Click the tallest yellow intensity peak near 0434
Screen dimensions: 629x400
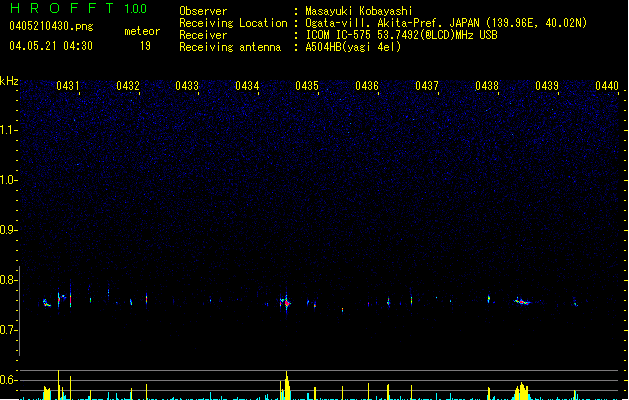click(286, 385)
